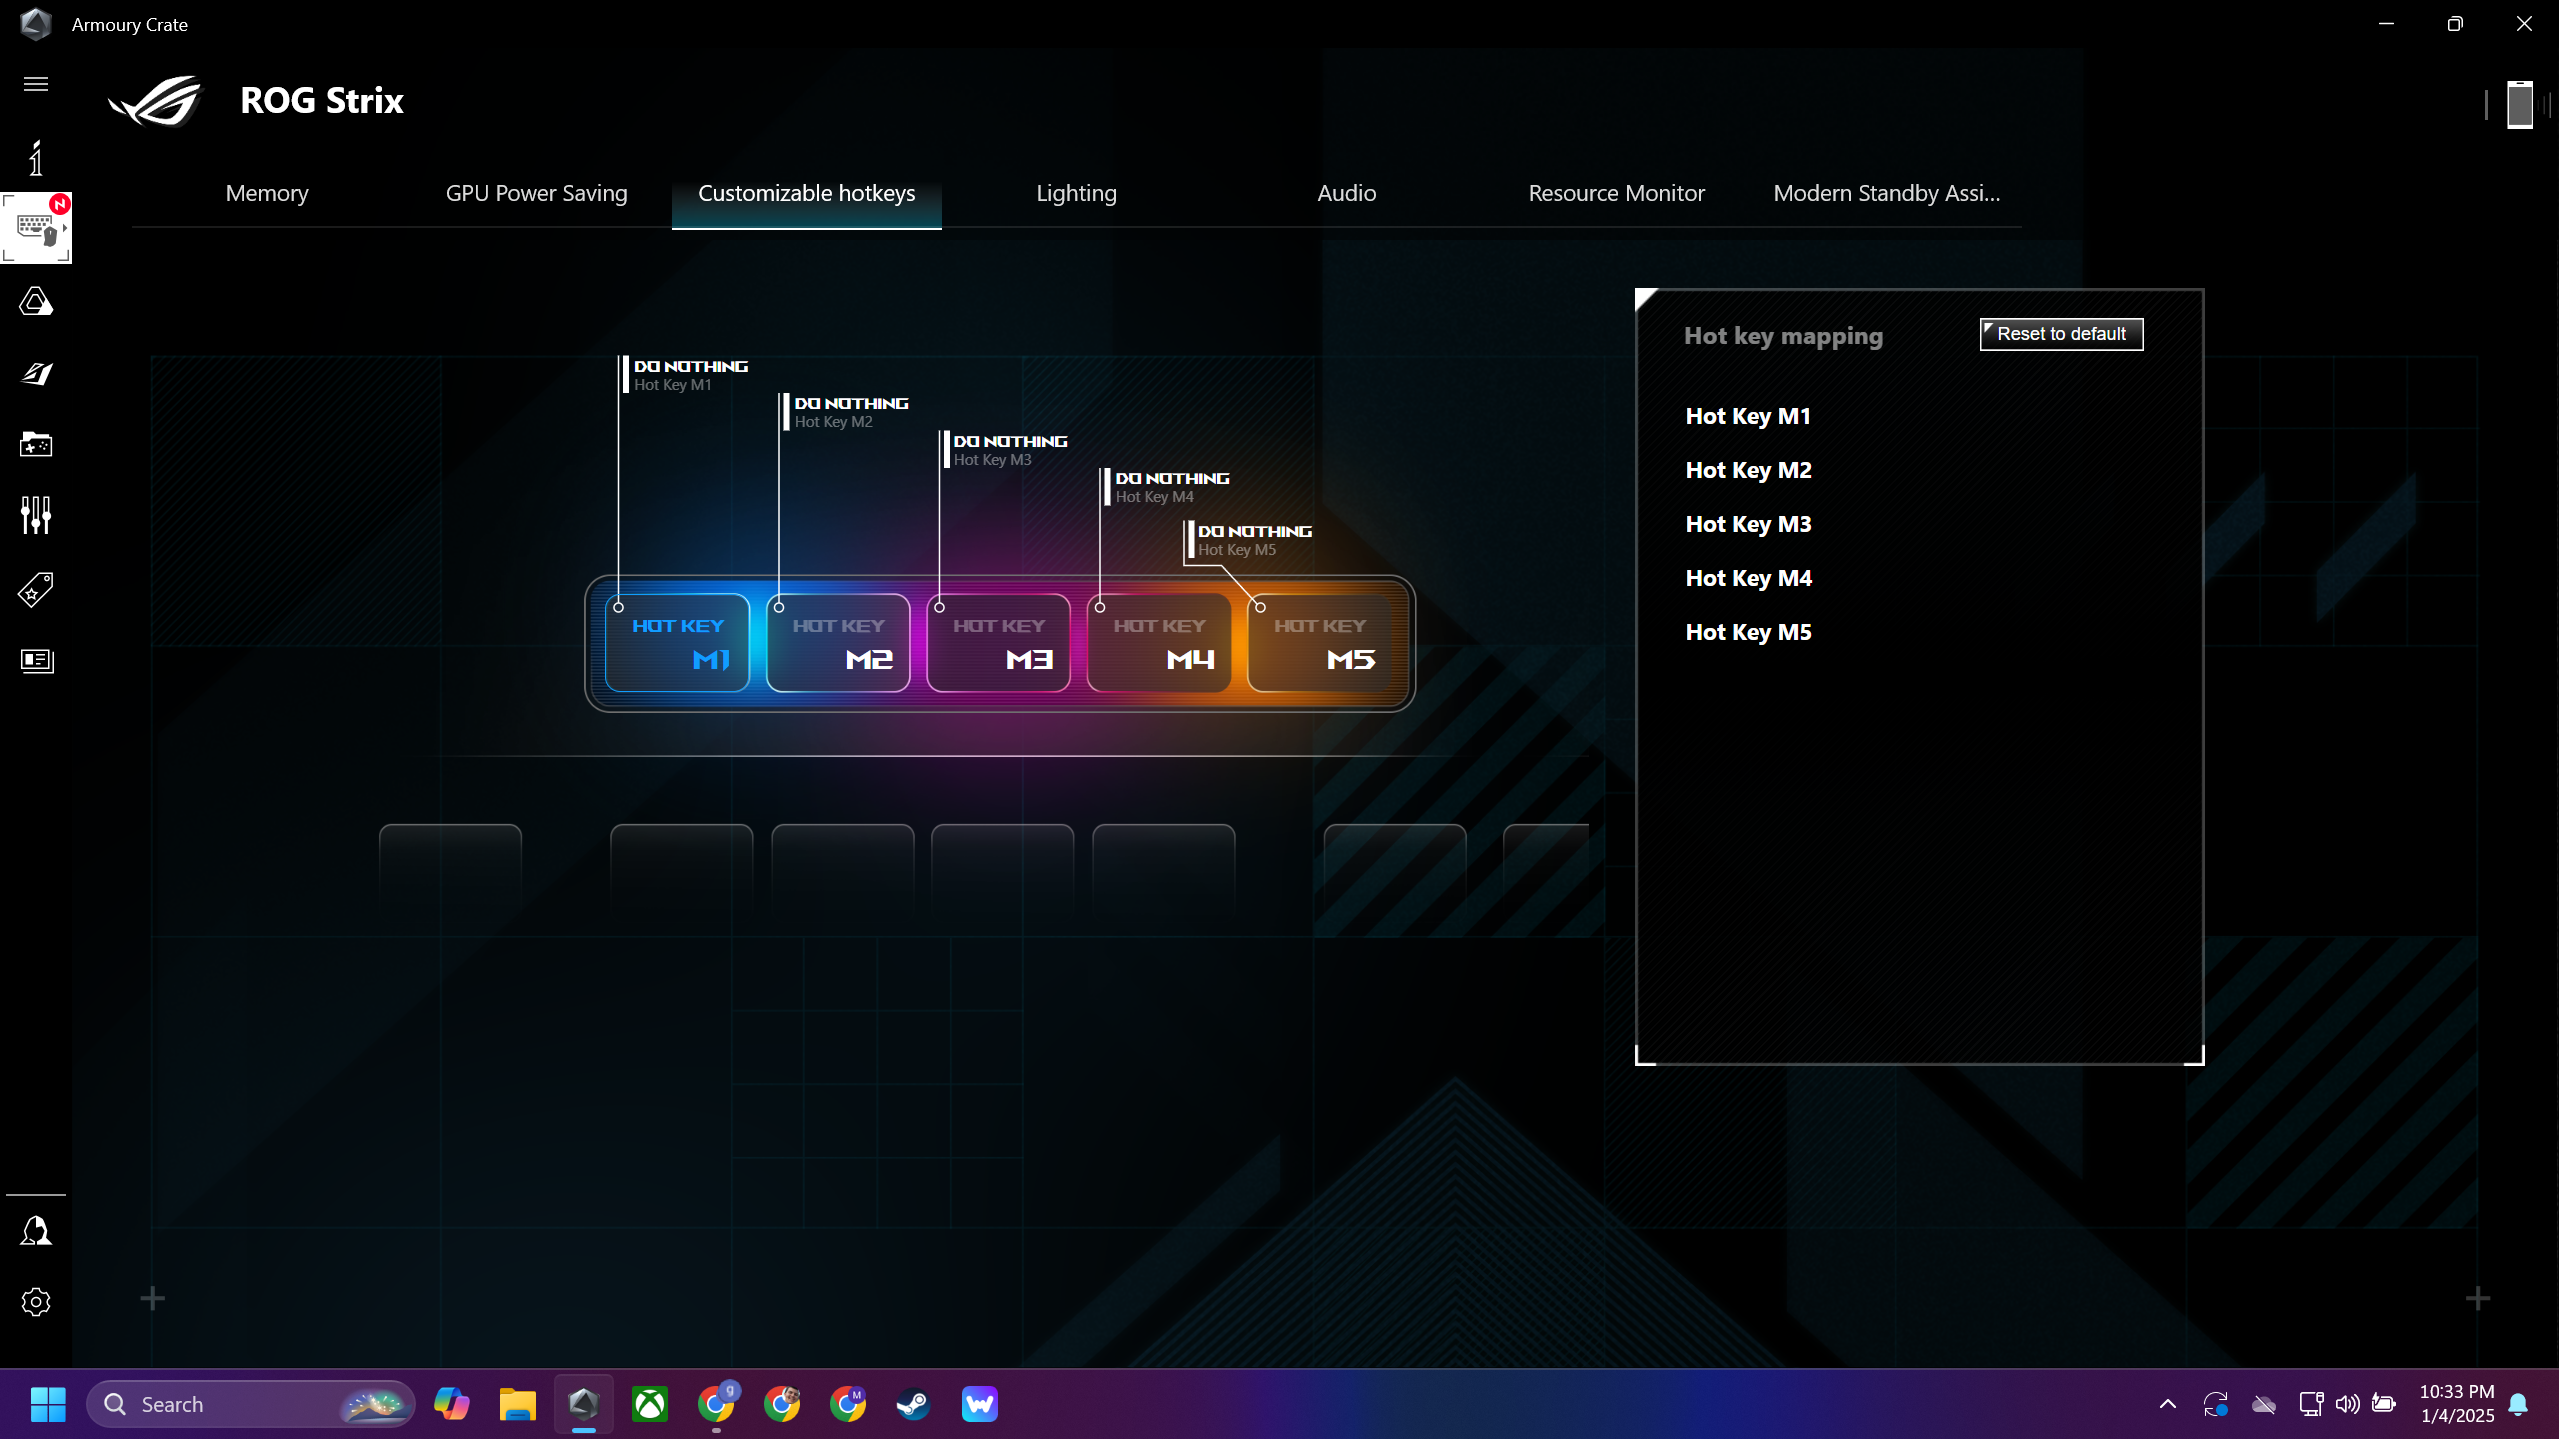Viewport: 2559px width, 1439px height.
Task: Open the Aura Sync panel
Action: pyautogui.click(x=35, y=301)
